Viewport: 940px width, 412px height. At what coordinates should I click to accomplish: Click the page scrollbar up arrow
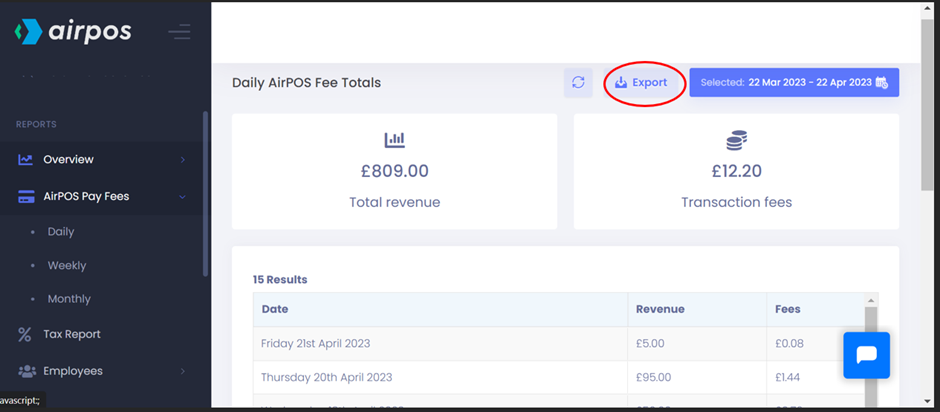click(x=927, y=8)
